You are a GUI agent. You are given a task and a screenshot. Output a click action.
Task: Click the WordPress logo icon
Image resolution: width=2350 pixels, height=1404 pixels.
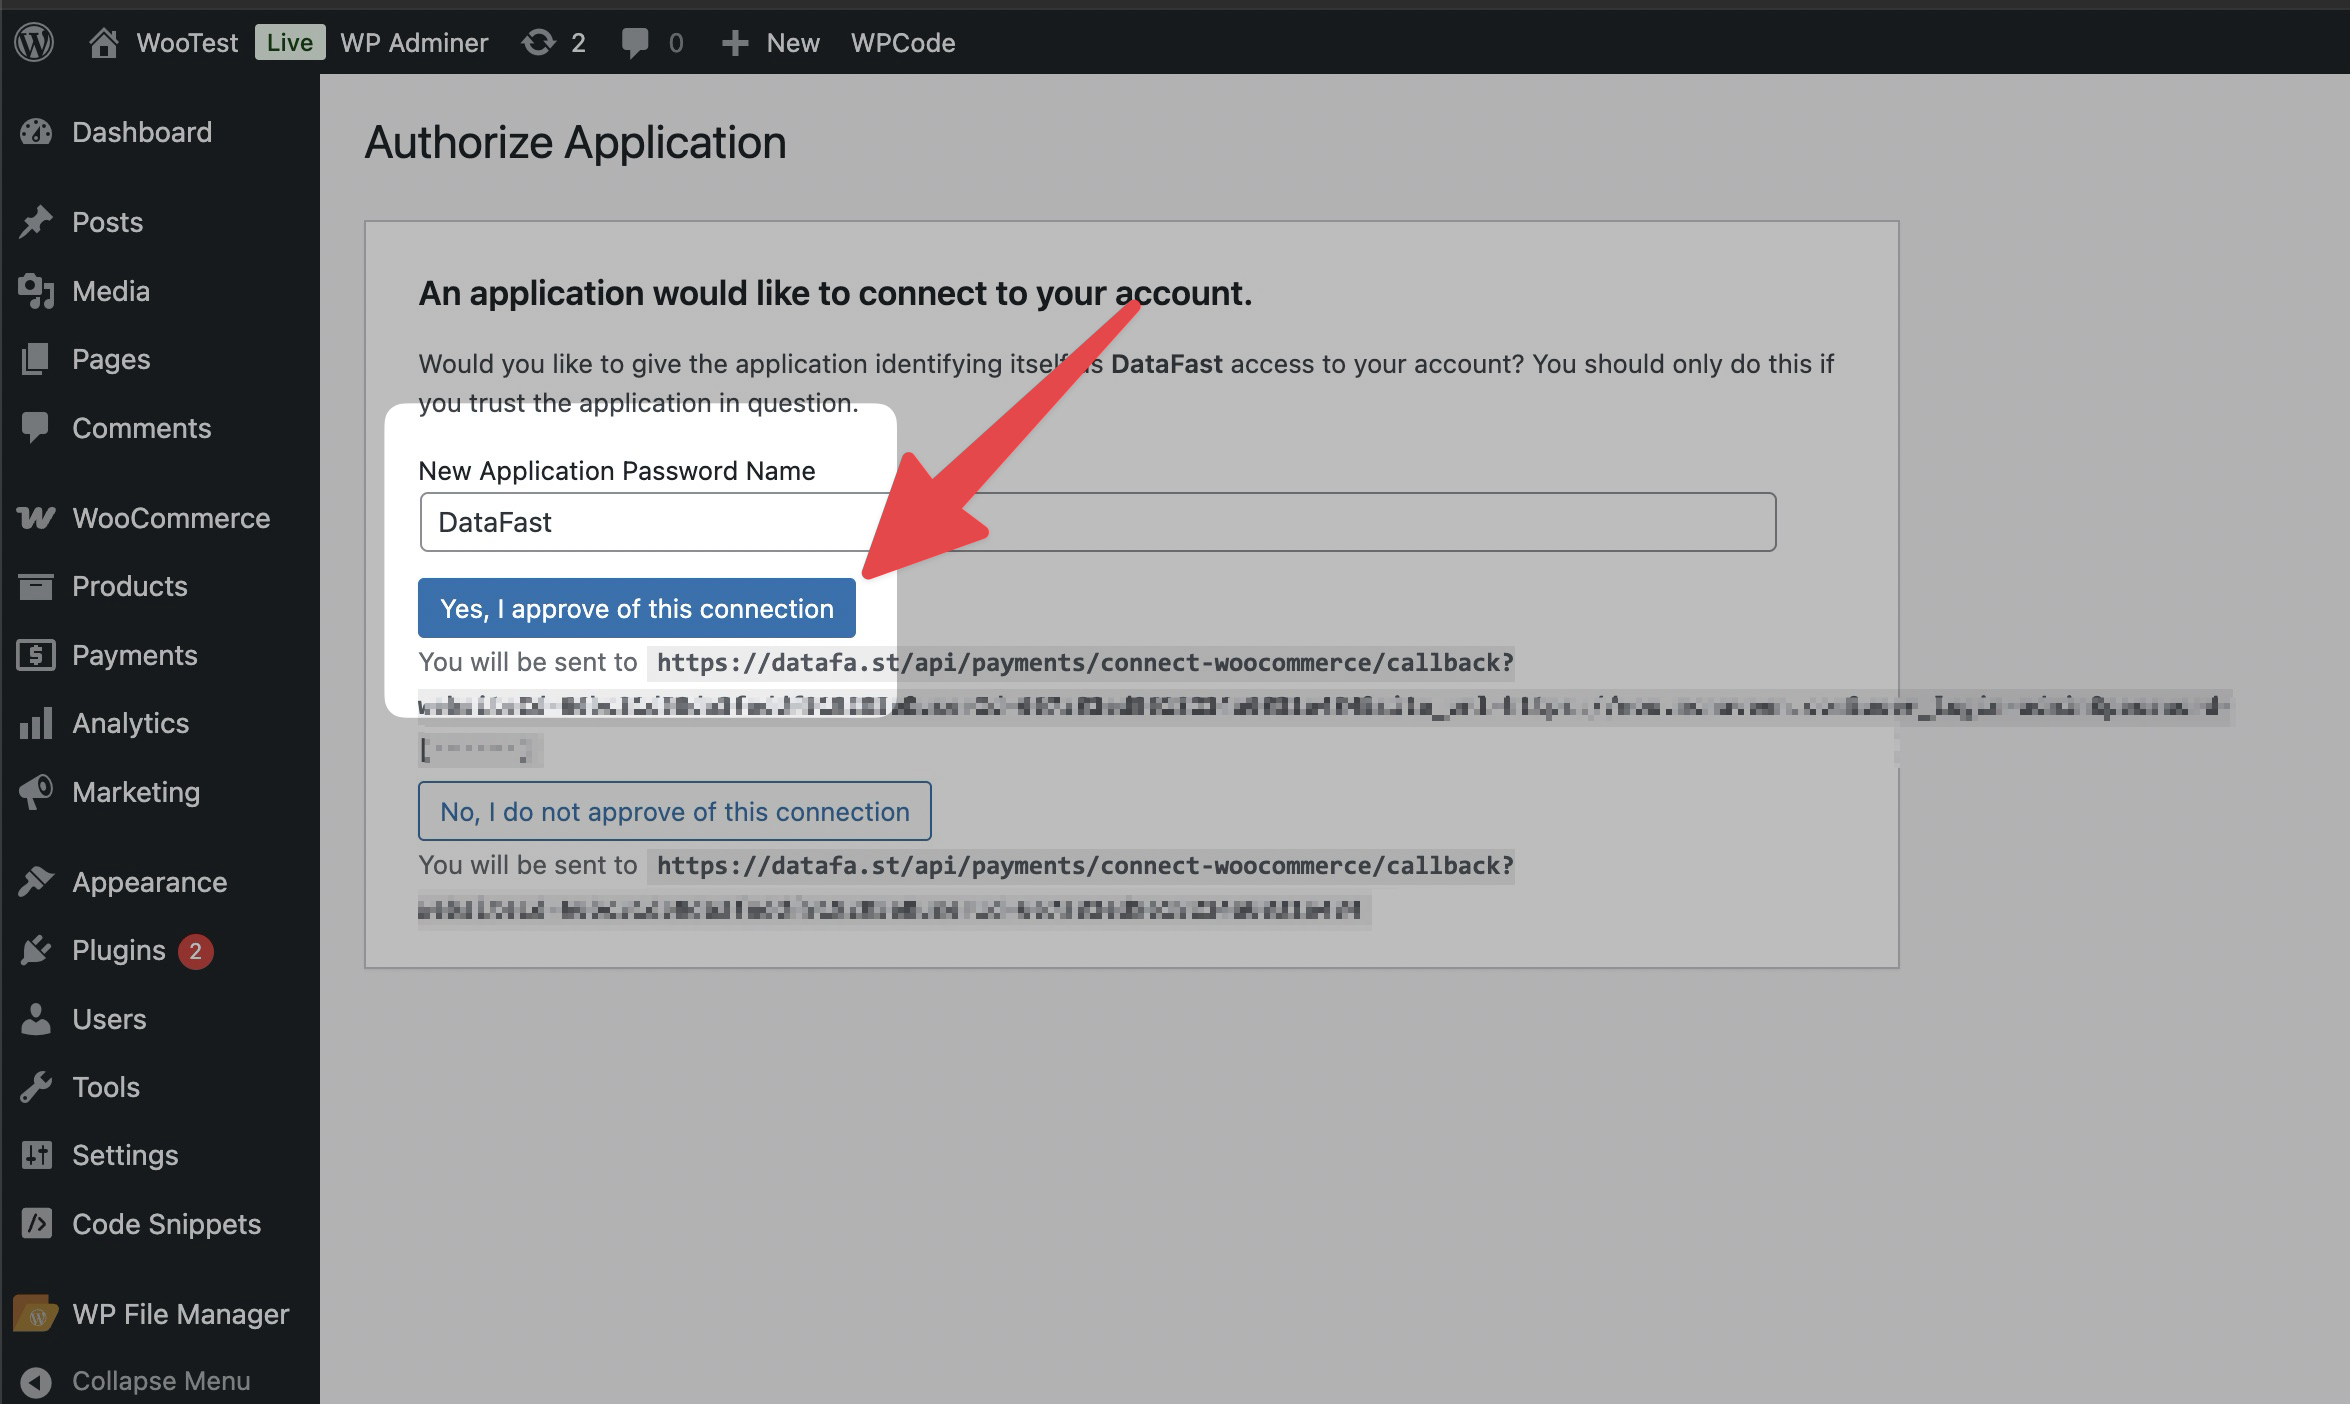coord(34,42)
